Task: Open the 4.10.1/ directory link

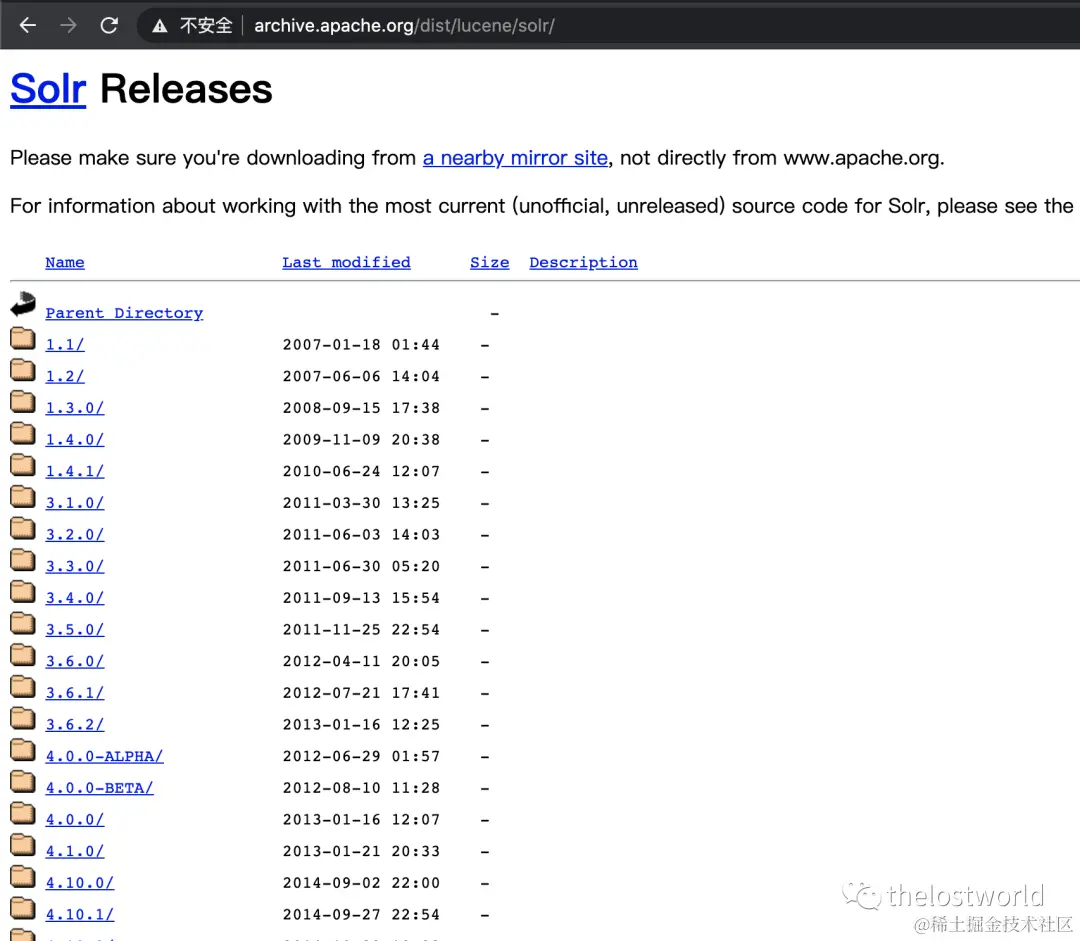Action: [x=79, y=915]
